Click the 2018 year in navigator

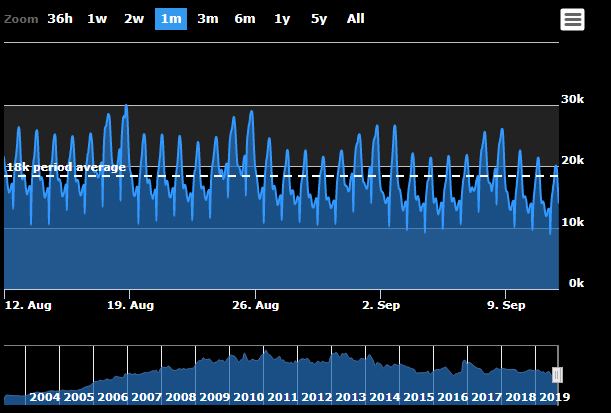(x=521, y=397)
